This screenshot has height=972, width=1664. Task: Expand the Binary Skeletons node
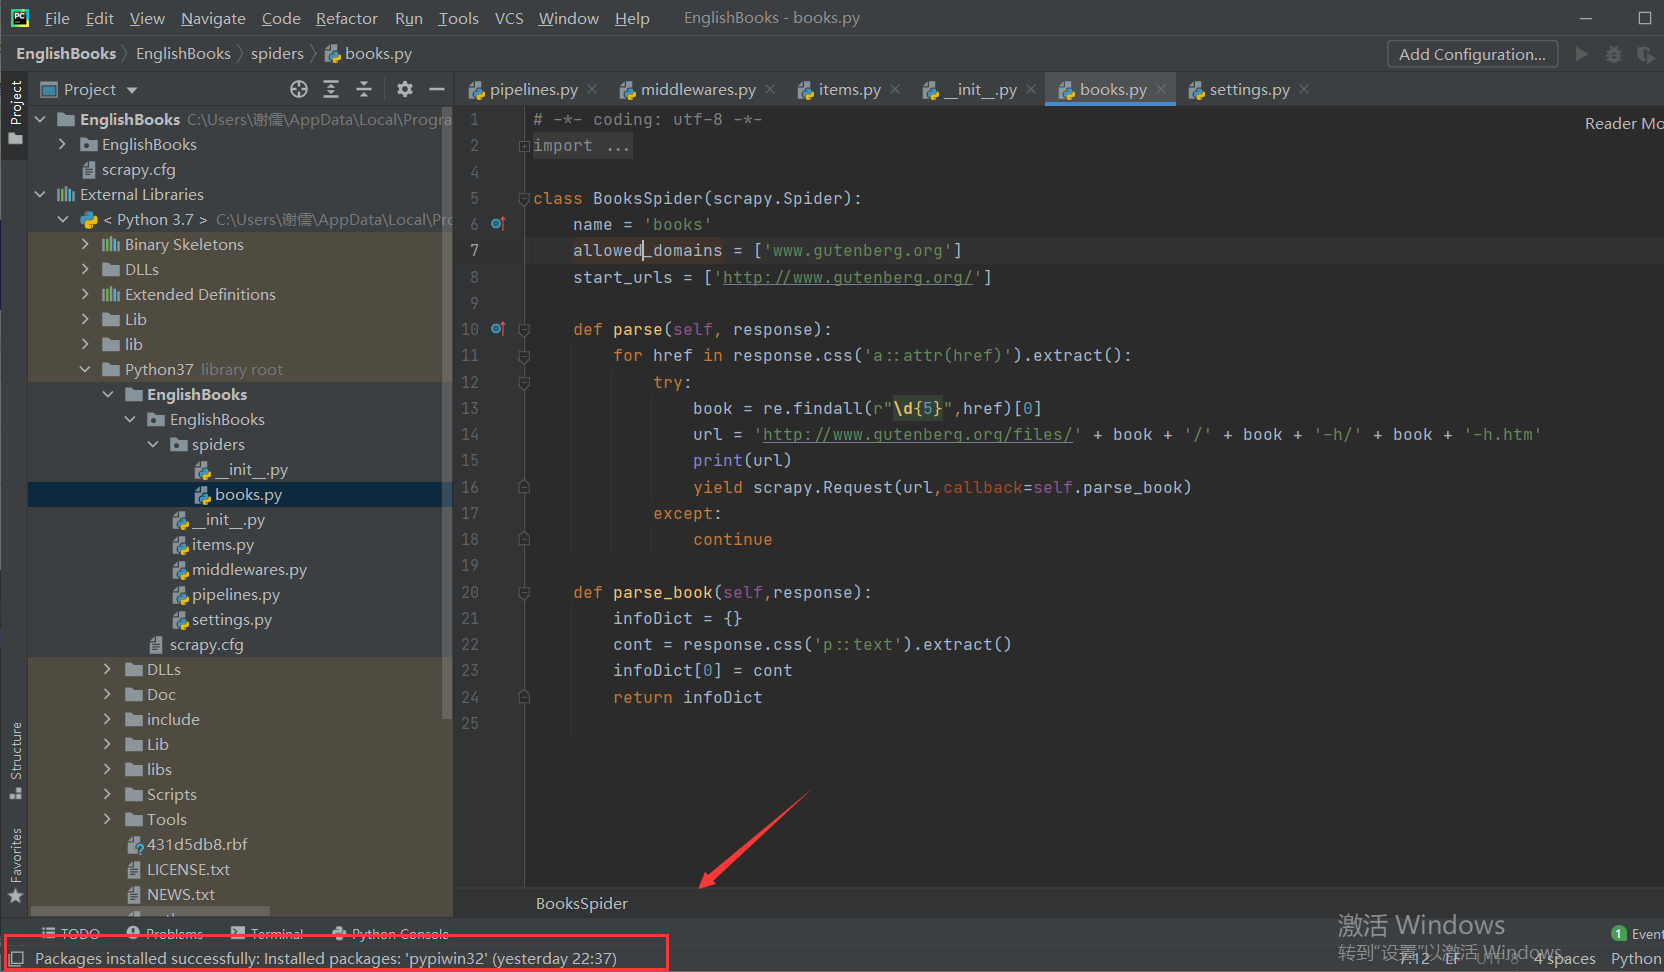[85, 244]
